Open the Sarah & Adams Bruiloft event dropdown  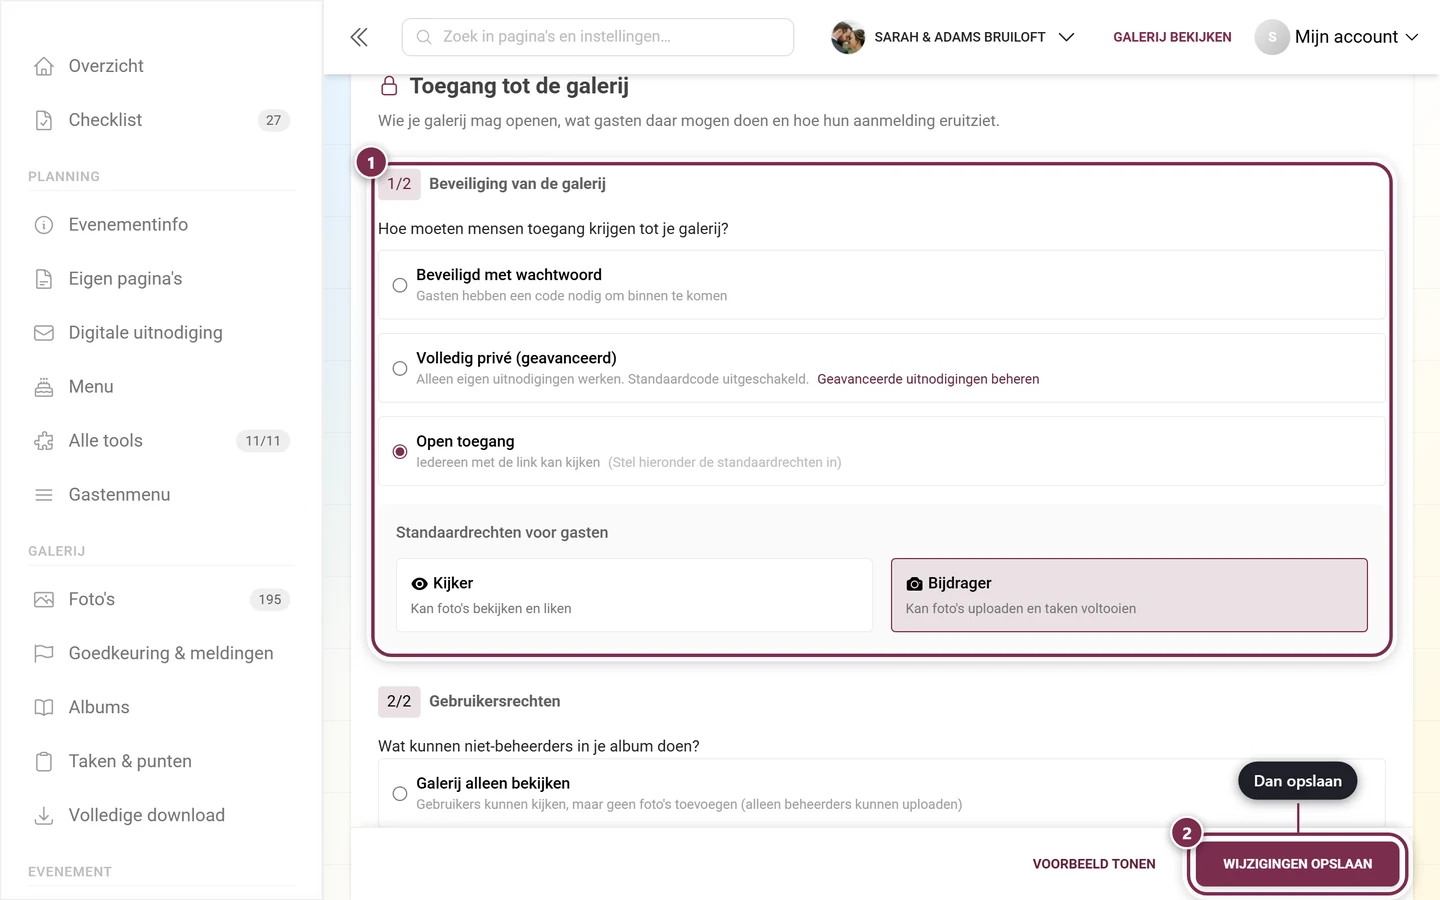pos(953,37)
